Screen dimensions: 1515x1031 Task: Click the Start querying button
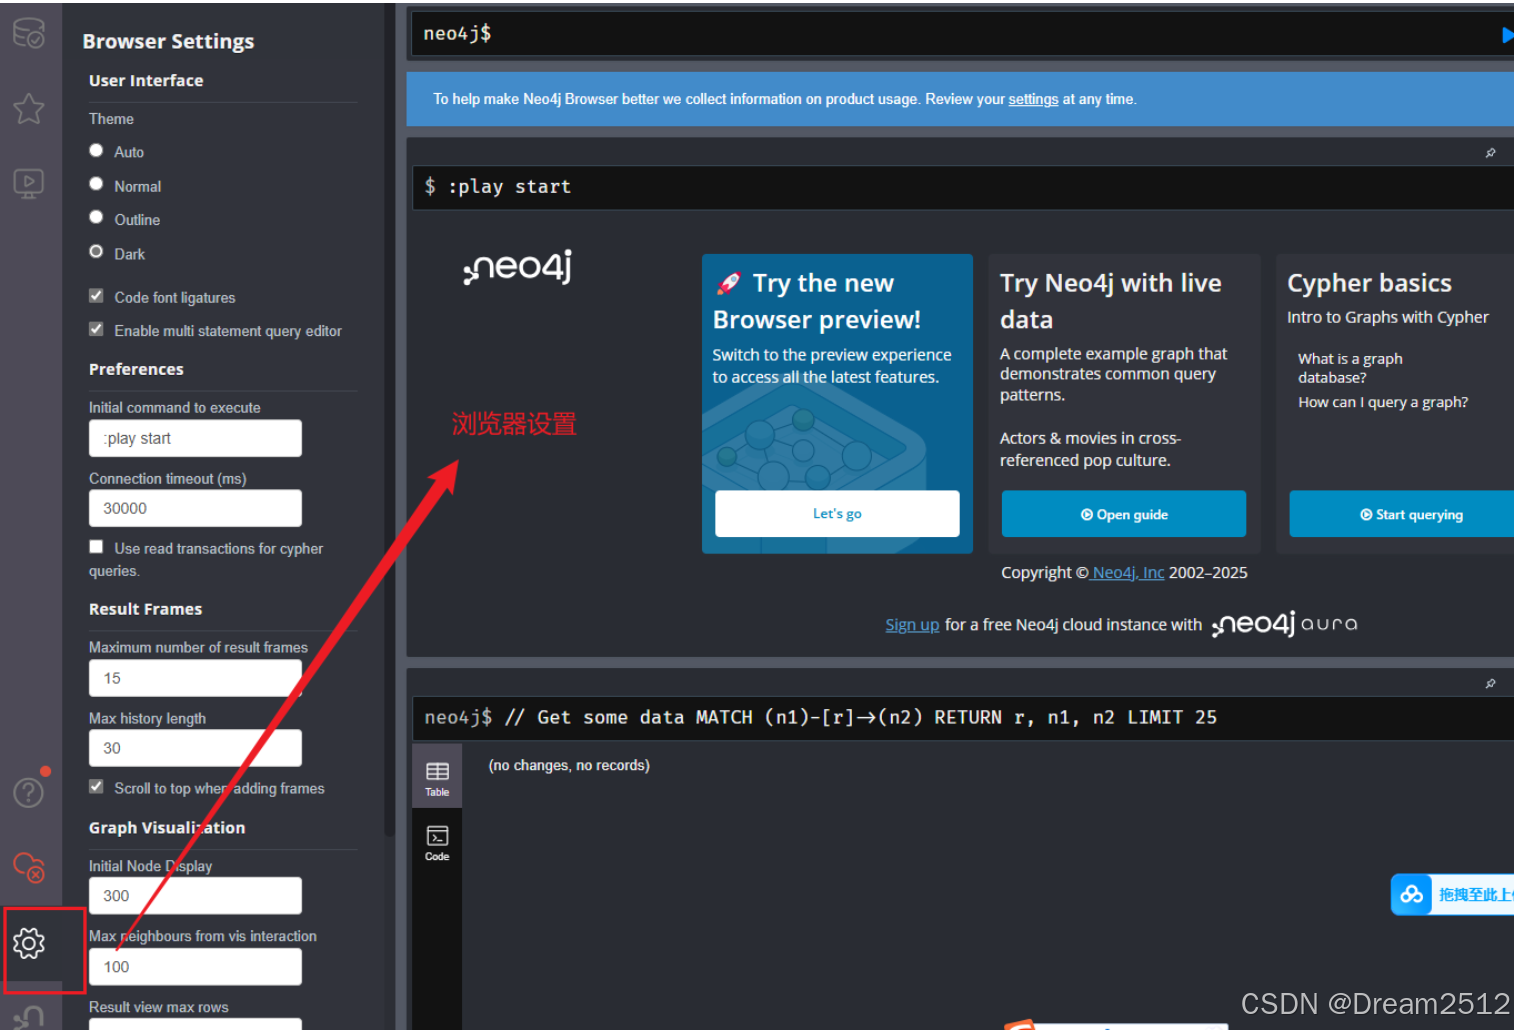(x=1402, y=514)
